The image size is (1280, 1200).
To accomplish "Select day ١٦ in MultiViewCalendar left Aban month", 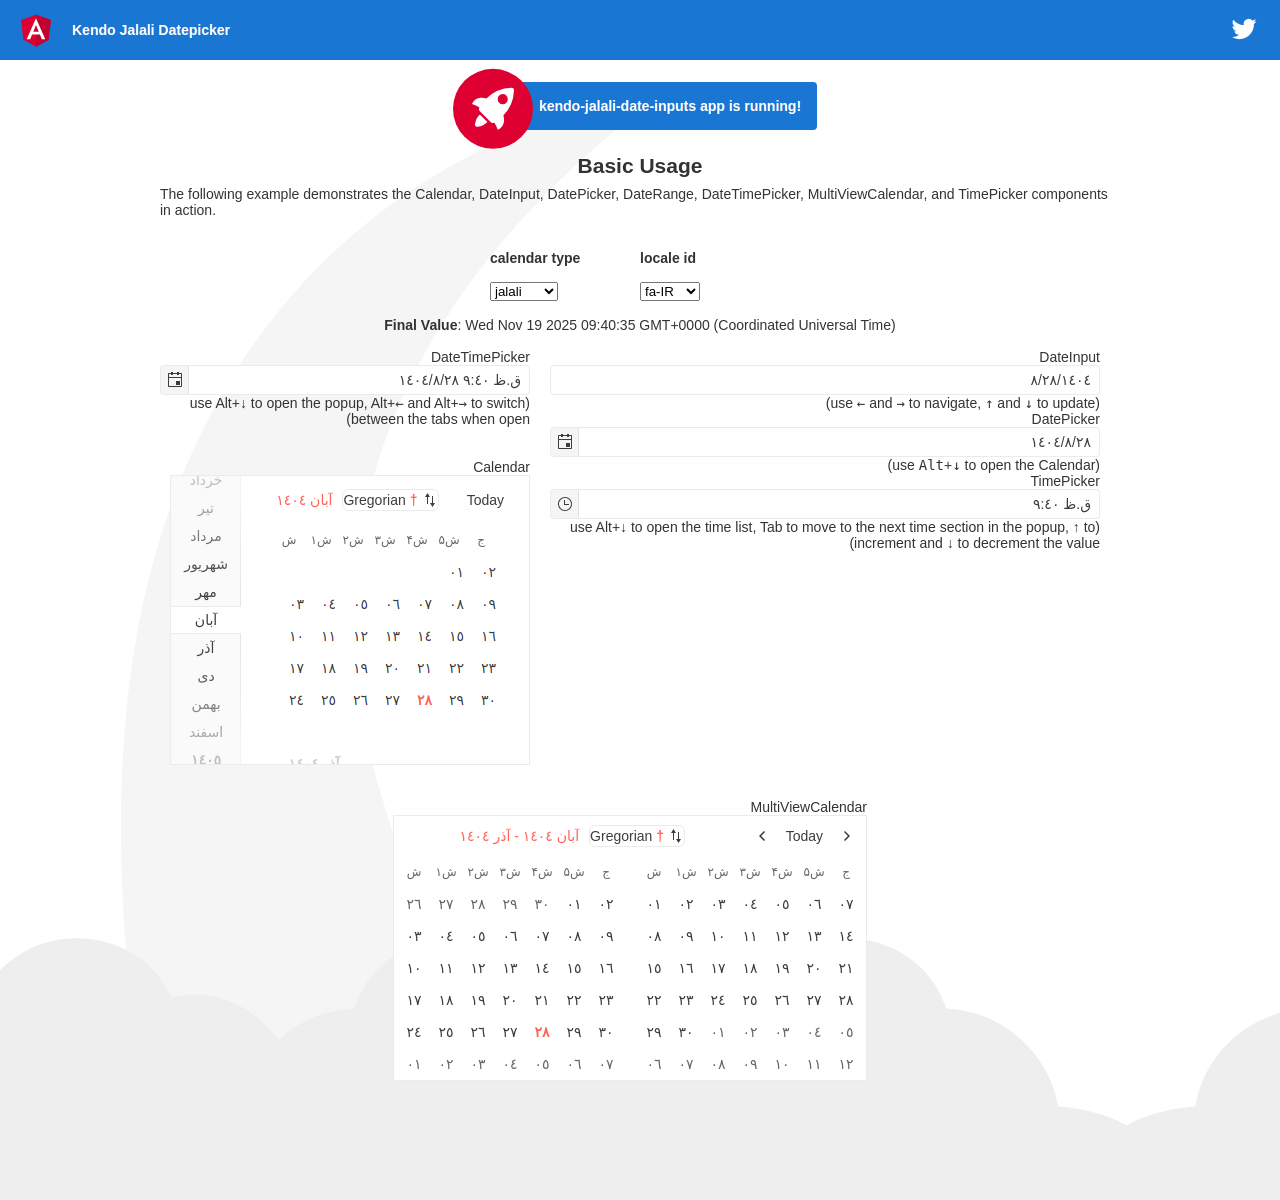I will [x=606, y=968].
